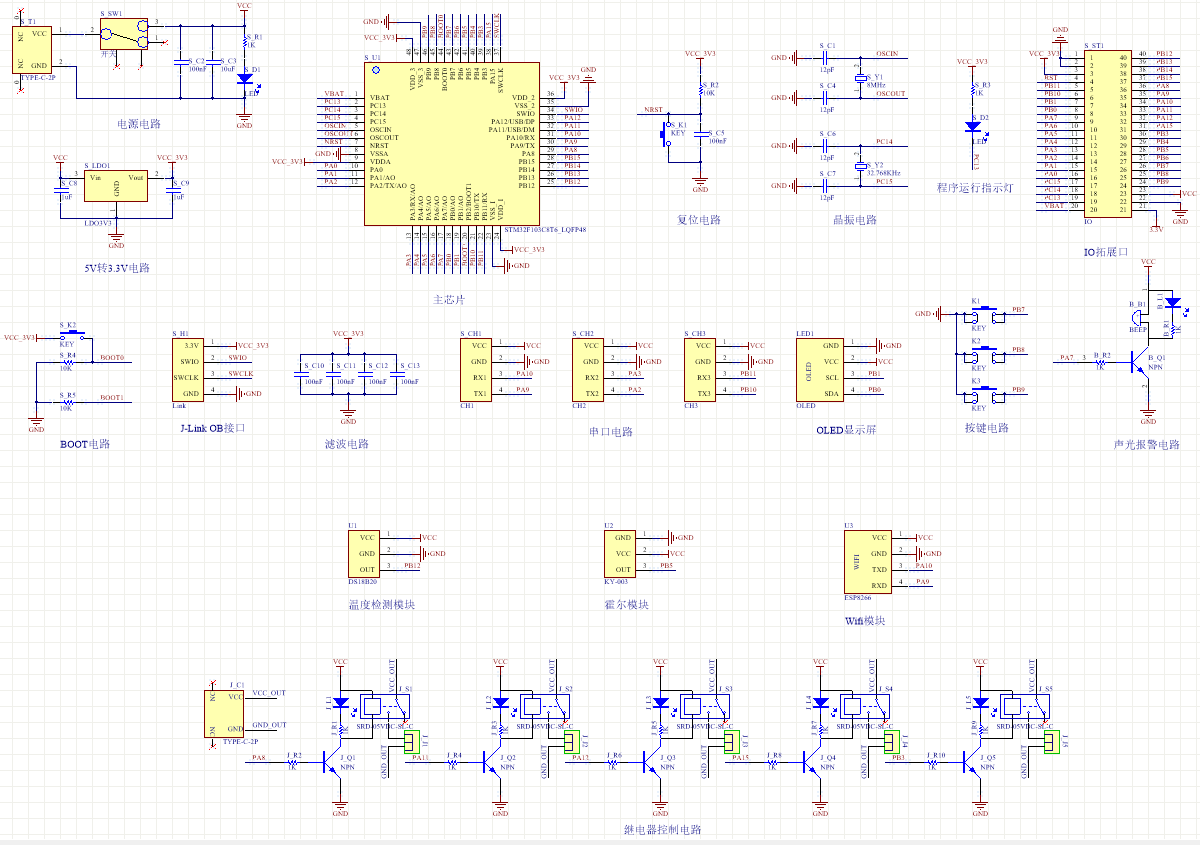Screen dimensions: 1200x845
Task: Click the run indicator LED S_D2
Action: 971,126
